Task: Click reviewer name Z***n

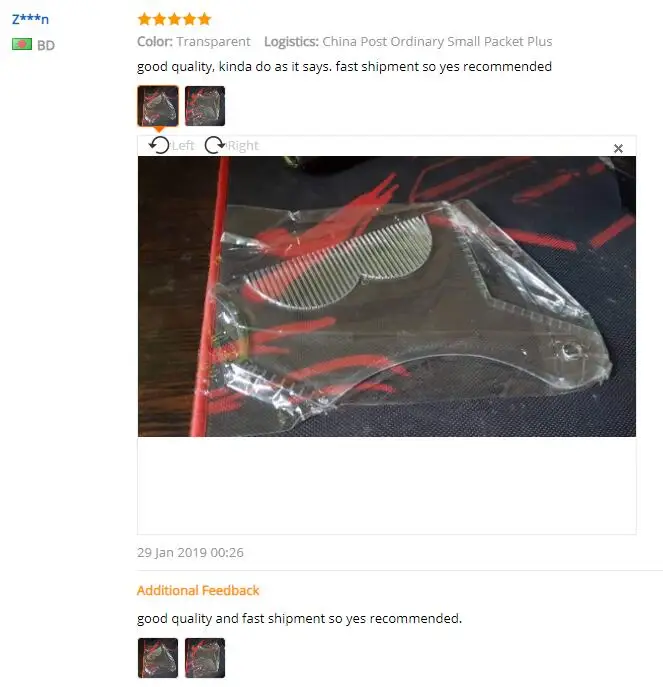Action: 30,20
